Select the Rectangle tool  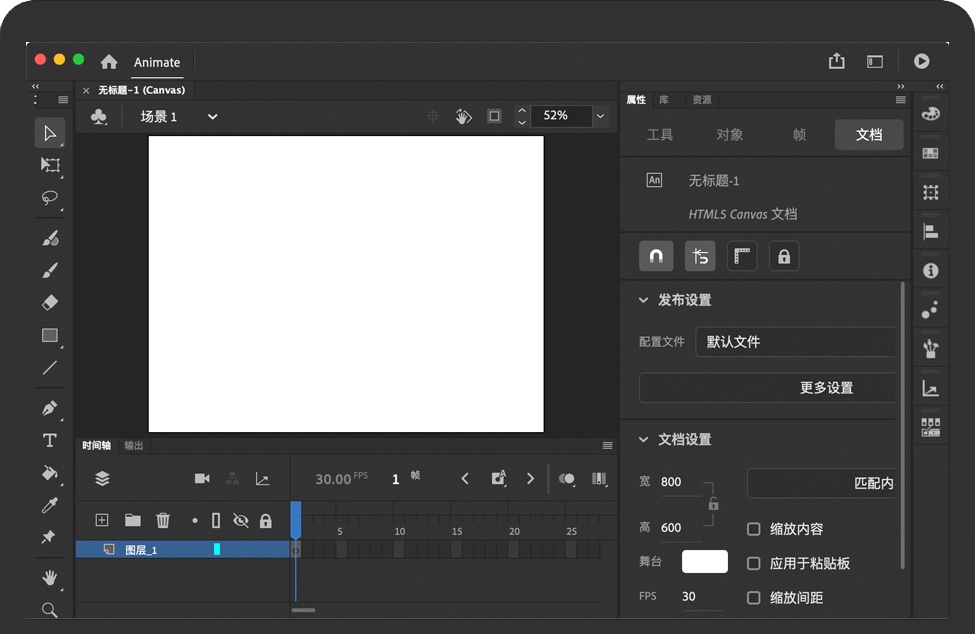pos(50,336)
